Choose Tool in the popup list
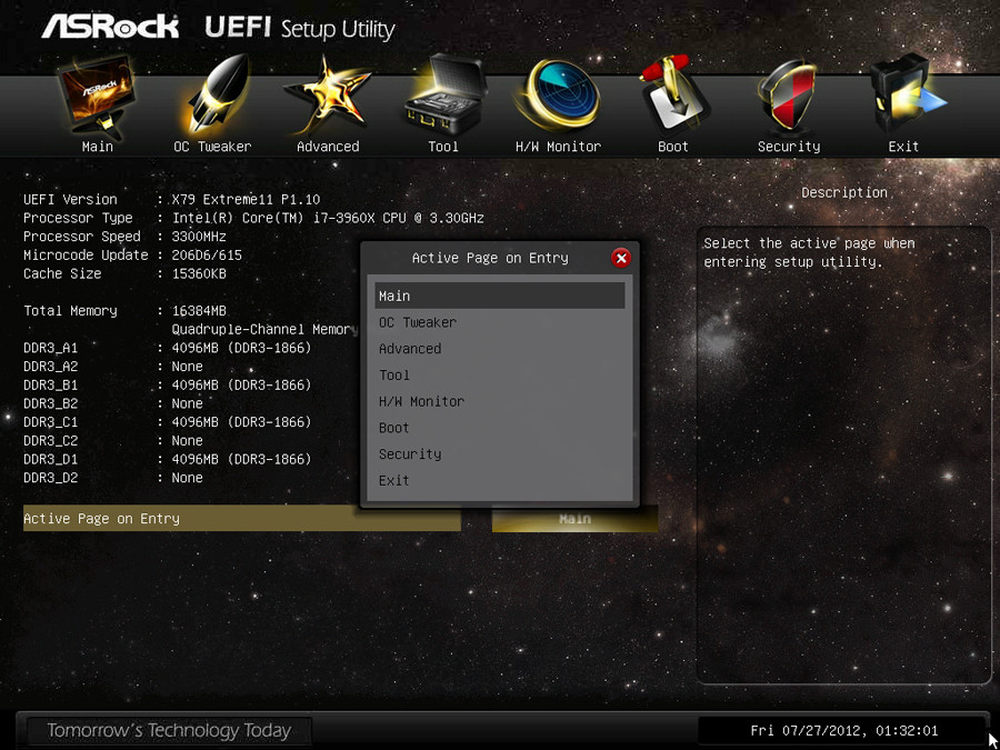This screenshot has width=1000, height=750. (x=499, y=375)
